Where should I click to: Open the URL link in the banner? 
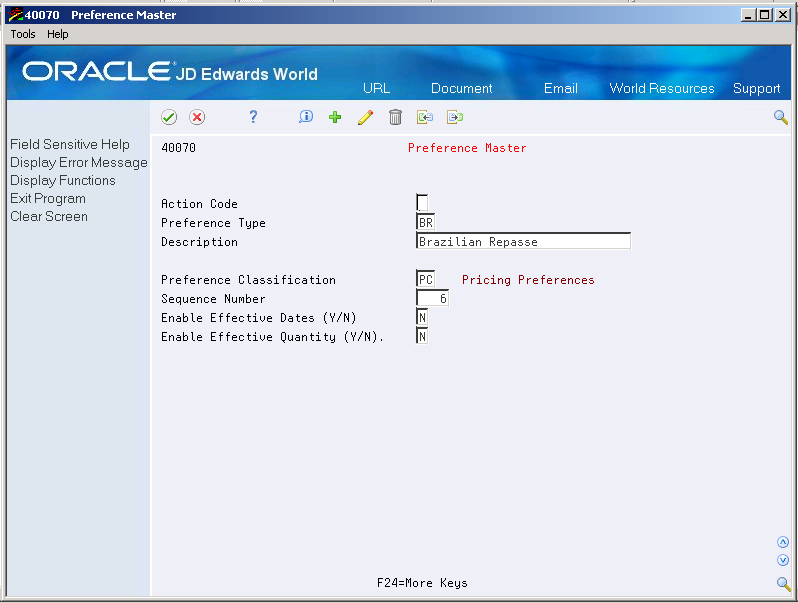377,89
